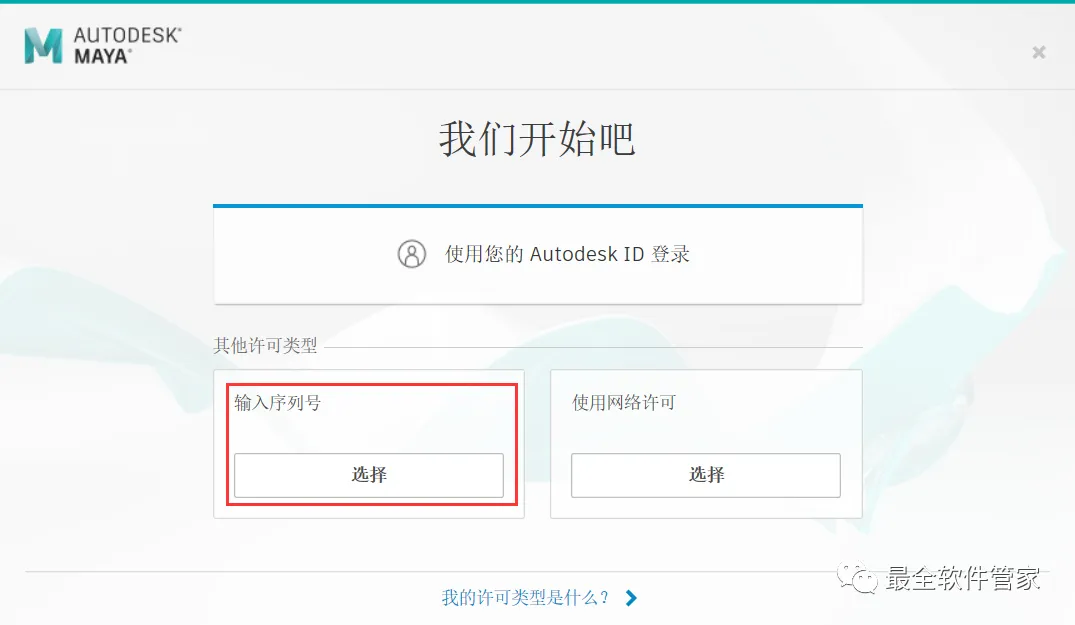The height and width of the screenshot is (625, 1075).
Task: Click the 其他许可类型 section heading
Action: pos(265,345)
